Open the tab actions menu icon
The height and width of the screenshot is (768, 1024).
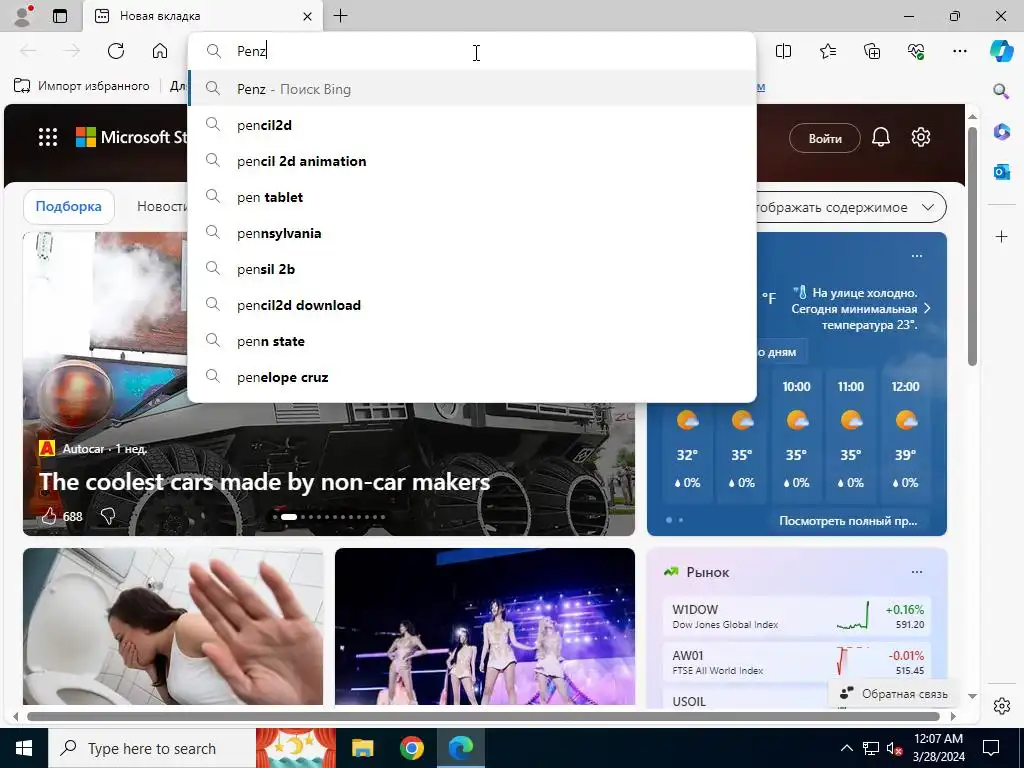tap(60, 16)
